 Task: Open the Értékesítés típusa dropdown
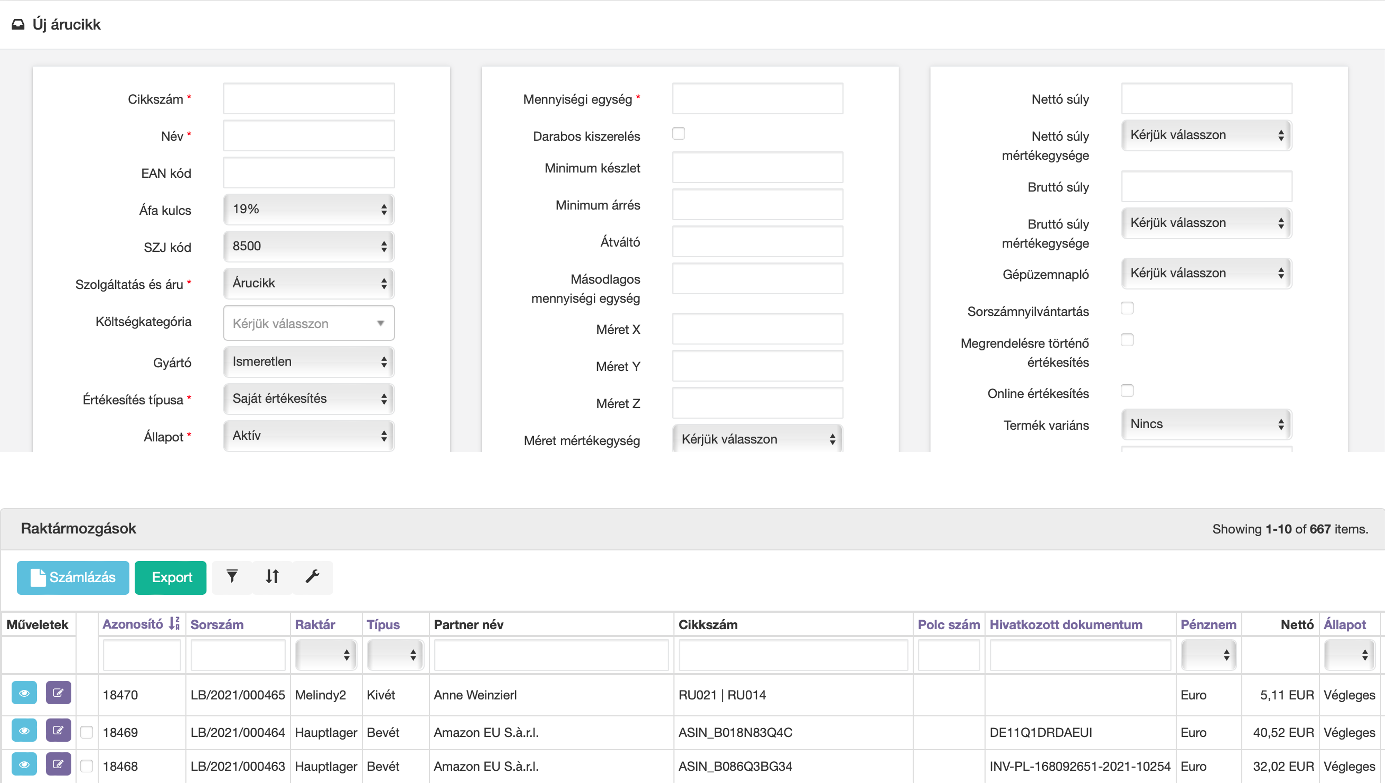pos(309,398)
